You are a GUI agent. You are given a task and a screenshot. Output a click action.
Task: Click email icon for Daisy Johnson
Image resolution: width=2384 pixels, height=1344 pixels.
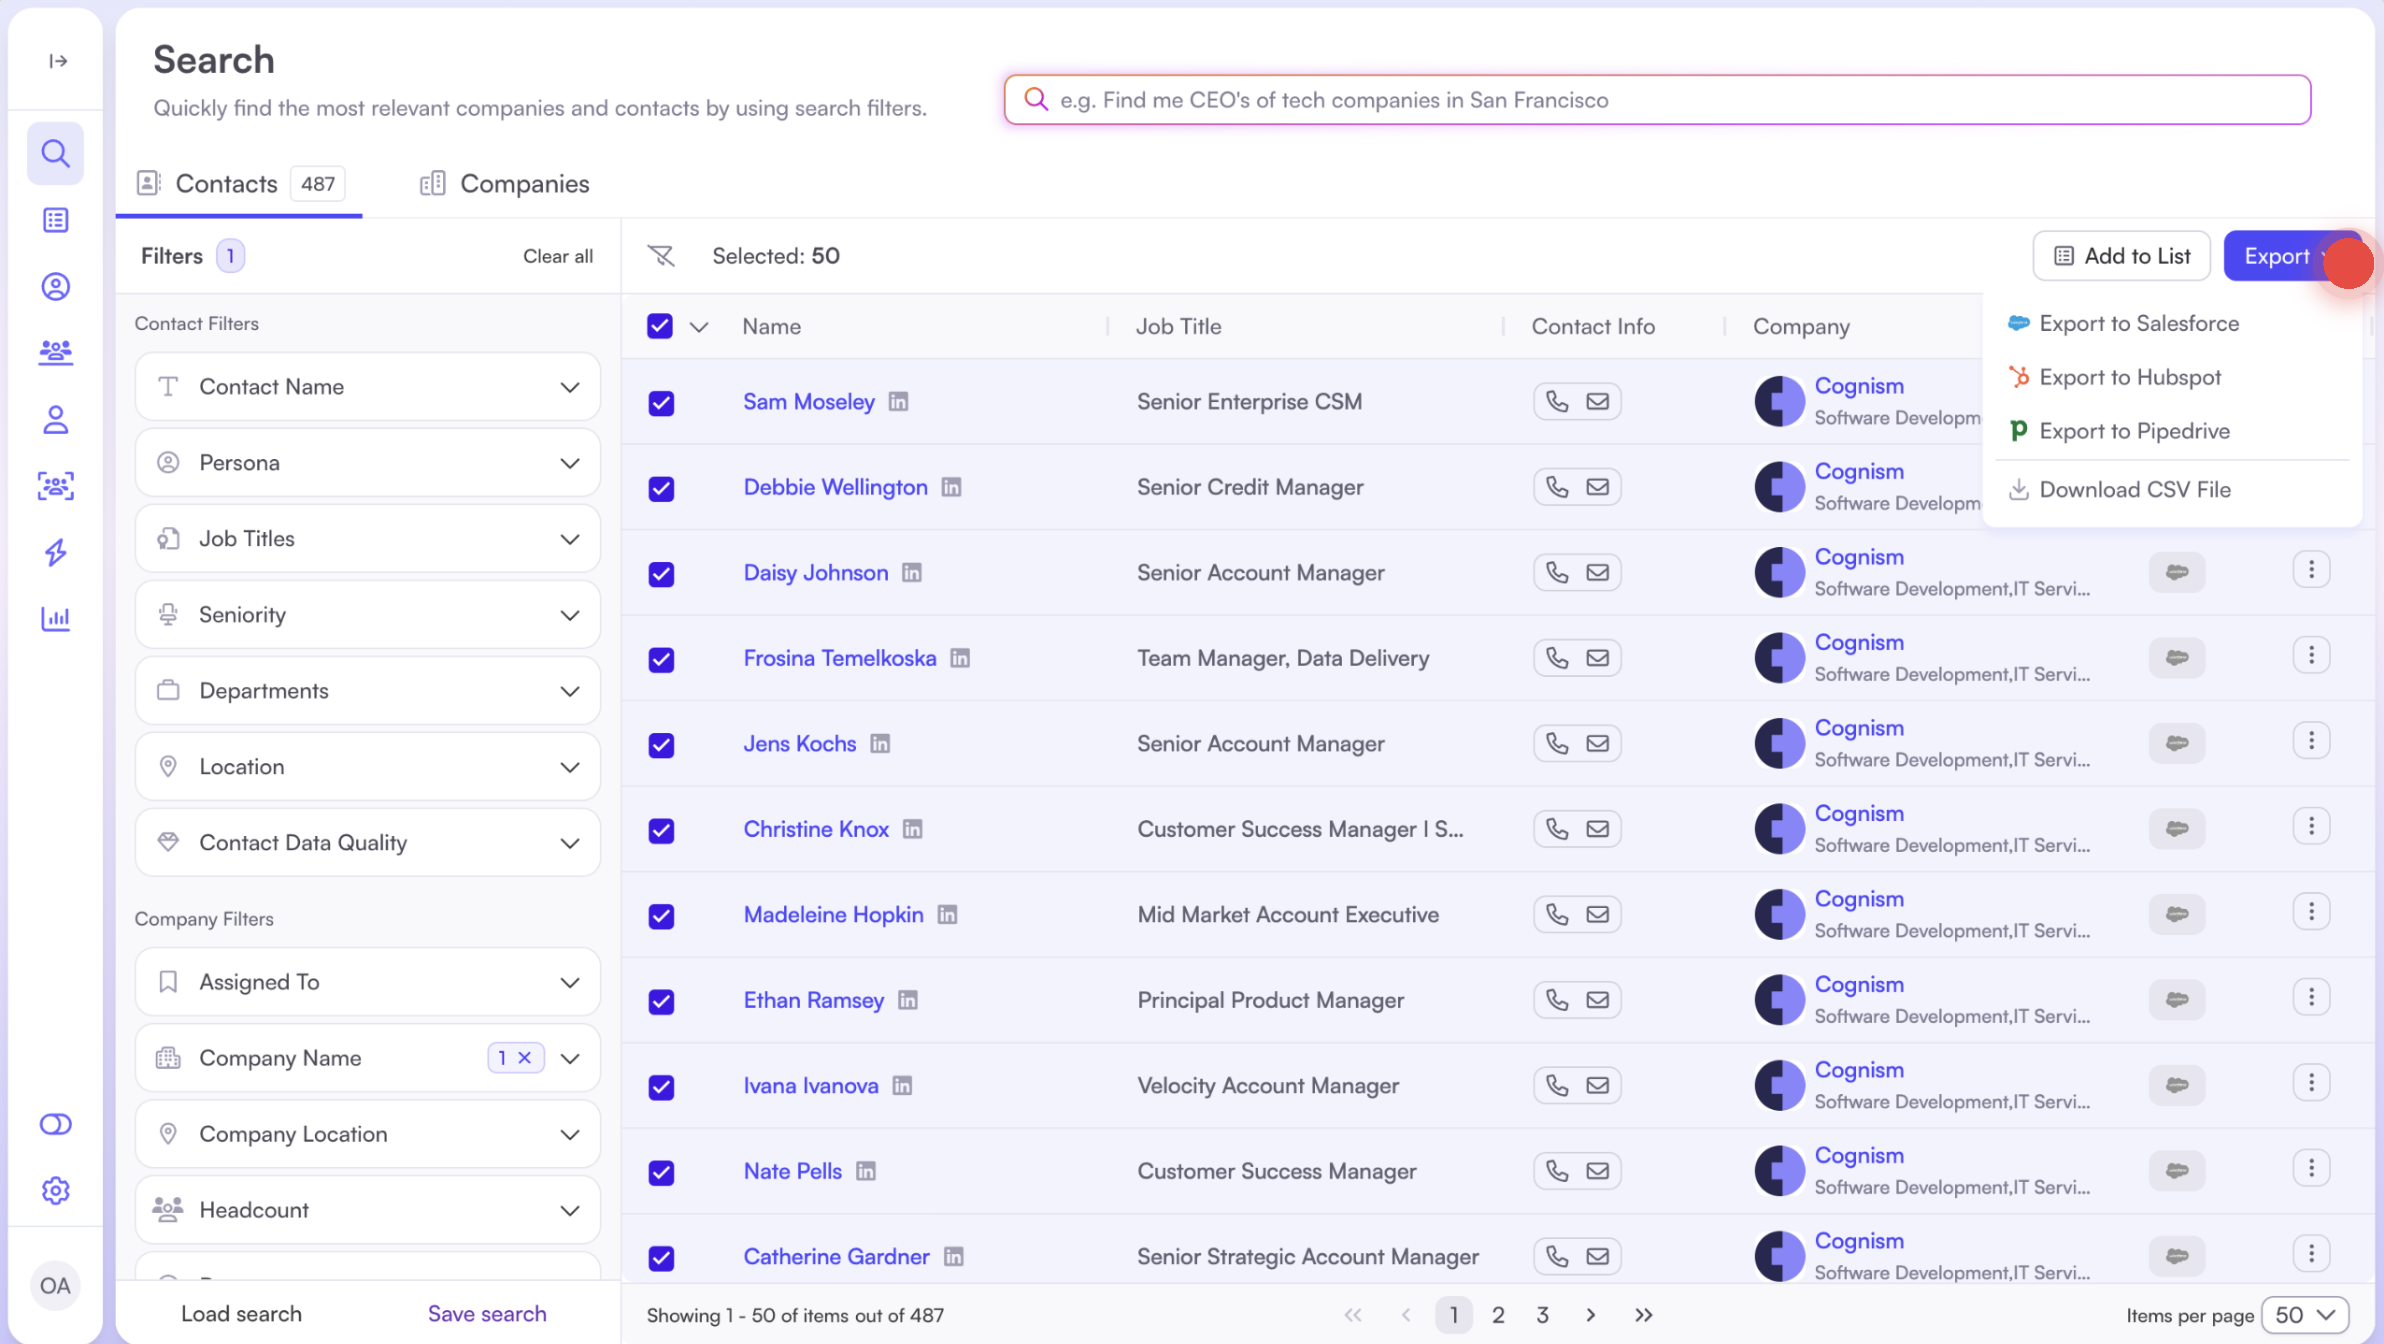coord(1598,572)
